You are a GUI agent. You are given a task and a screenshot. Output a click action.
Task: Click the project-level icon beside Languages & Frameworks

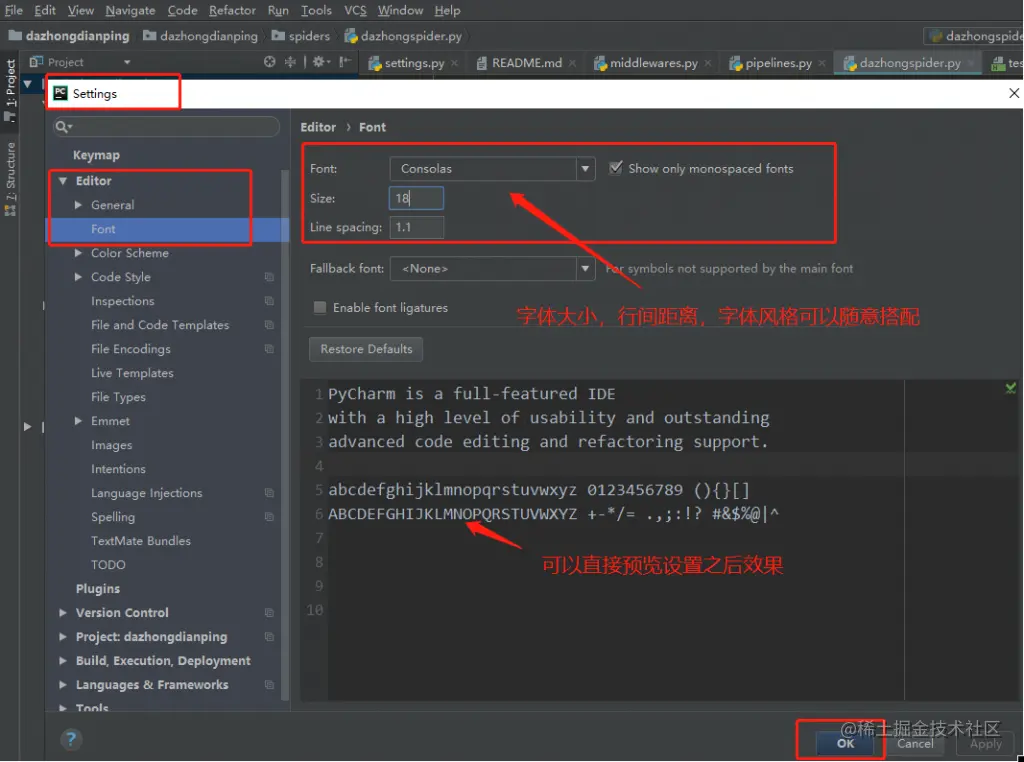pyautogui.click(x=269, y=684)
